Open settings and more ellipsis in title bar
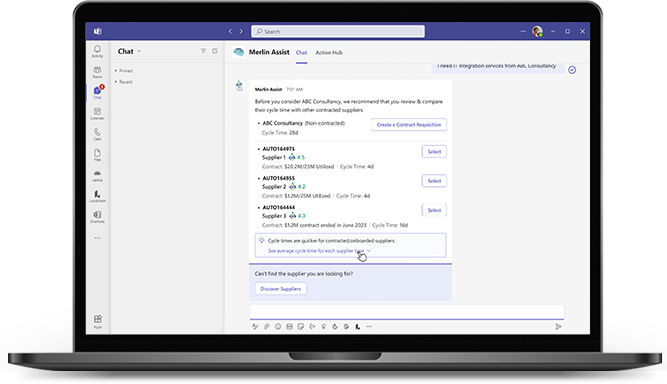This screenshot has width=667, height=384. [x=523, y=31]
